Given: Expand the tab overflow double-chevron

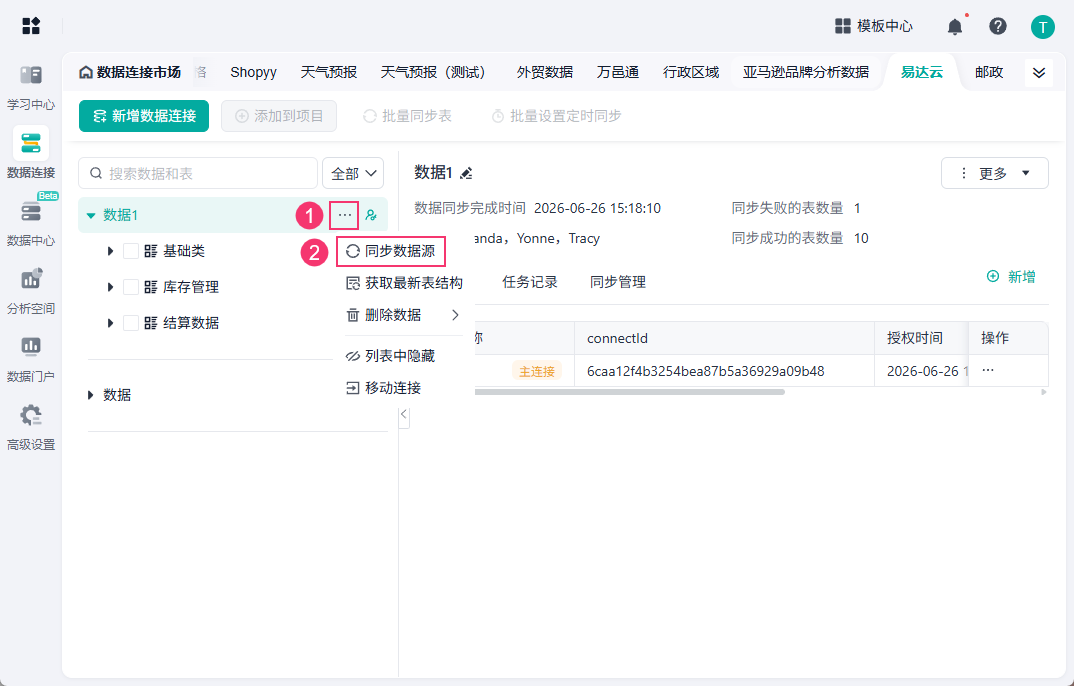Looking at the screenshot, I should (1039, 73).
